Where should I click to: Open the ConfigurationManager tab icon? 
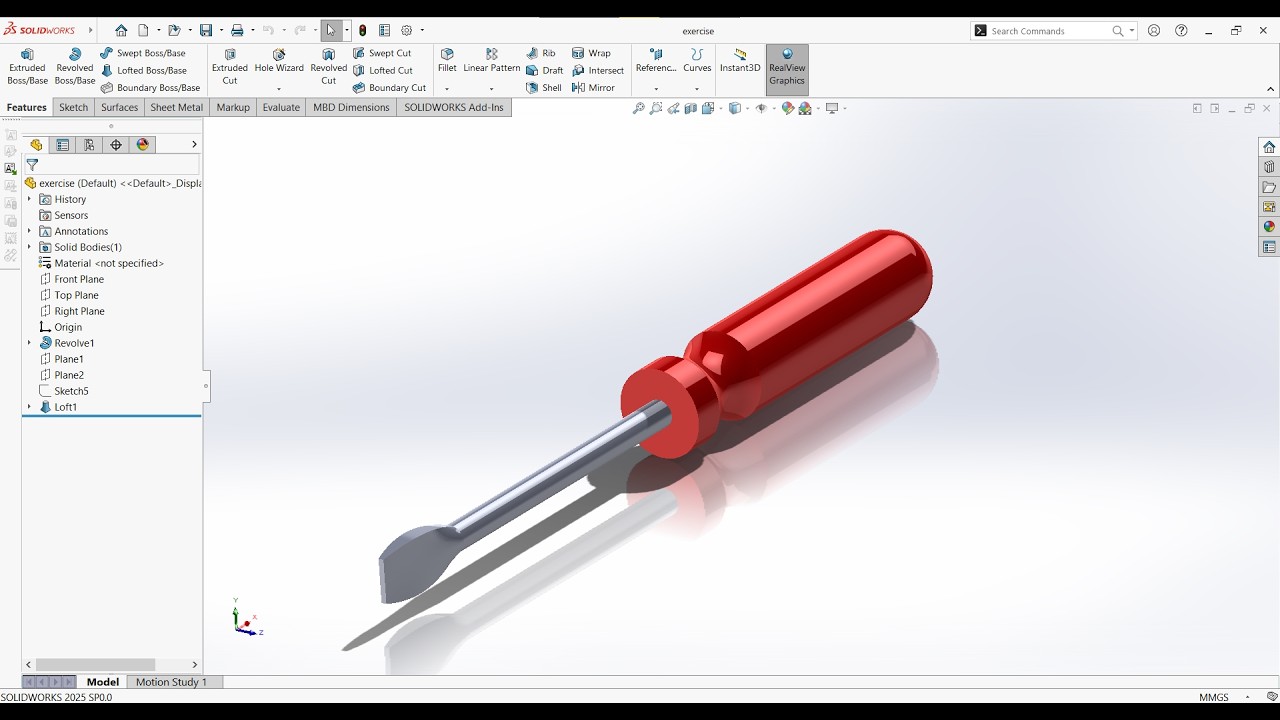pos(89,145)
